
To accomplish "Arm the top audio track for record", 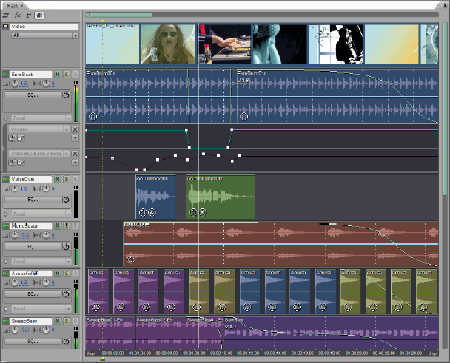I will (x=75, y=74).
